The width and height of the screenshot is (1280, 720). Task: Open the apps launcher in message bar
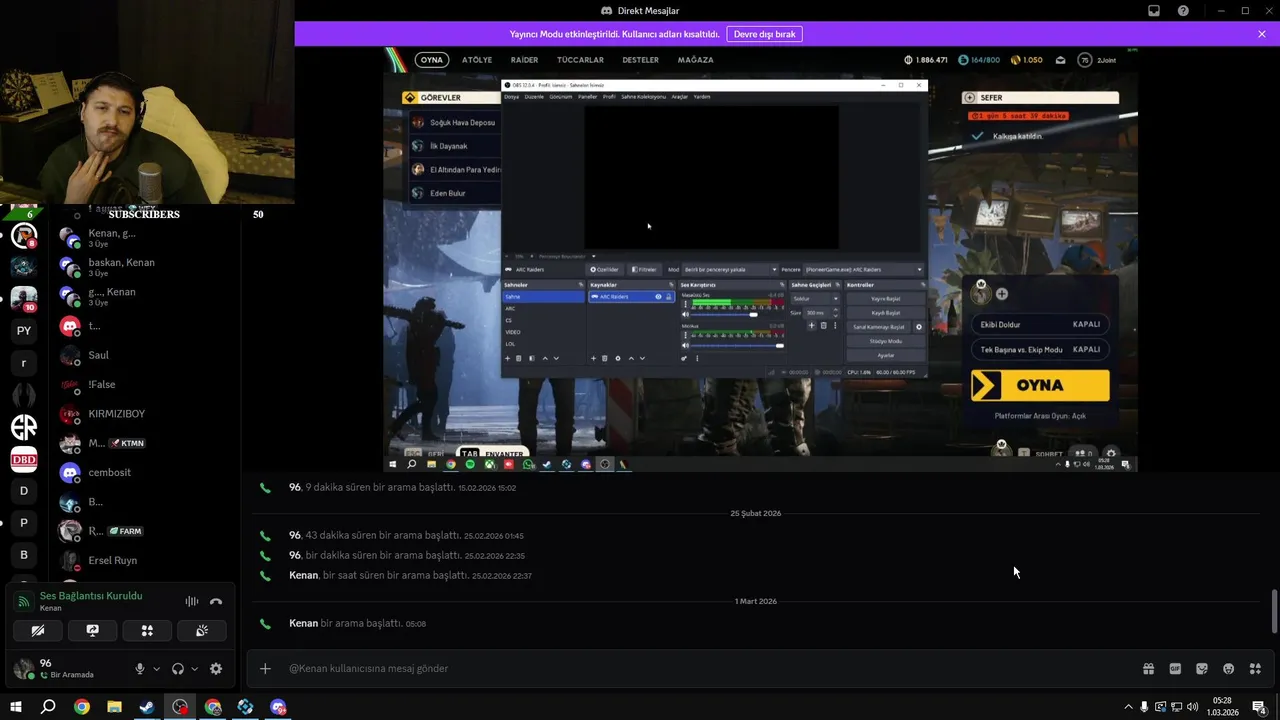click(x=1255, y=669)
